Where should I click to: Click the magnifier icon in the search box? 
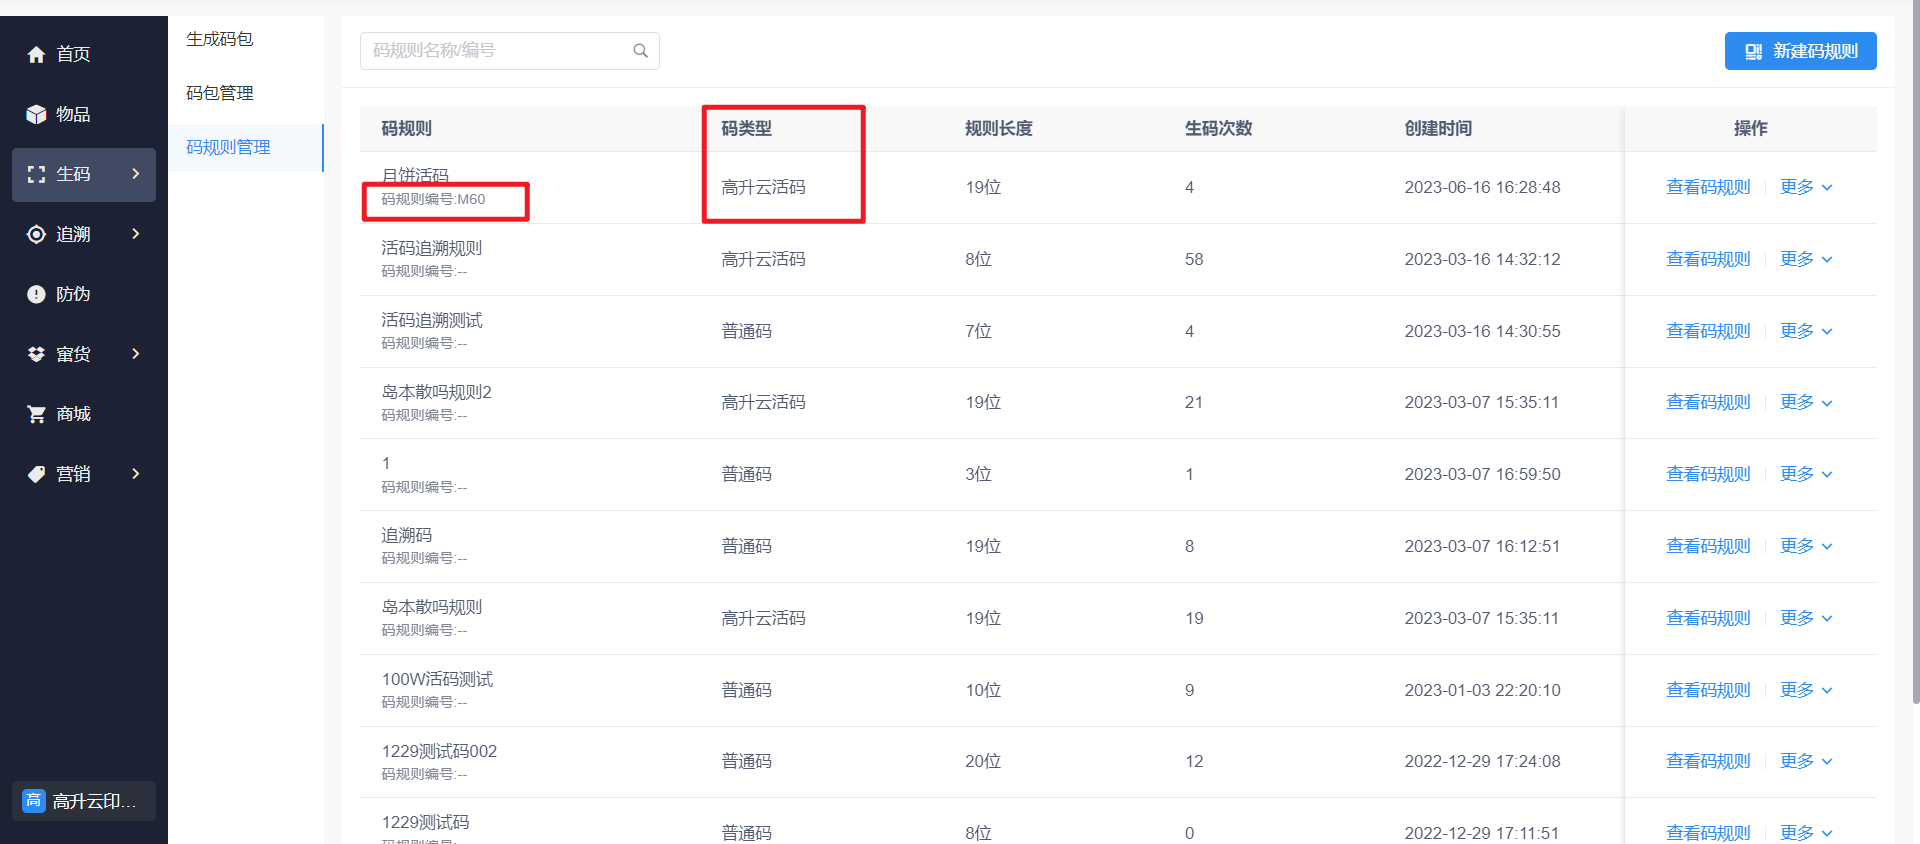[x=640, y=51]
